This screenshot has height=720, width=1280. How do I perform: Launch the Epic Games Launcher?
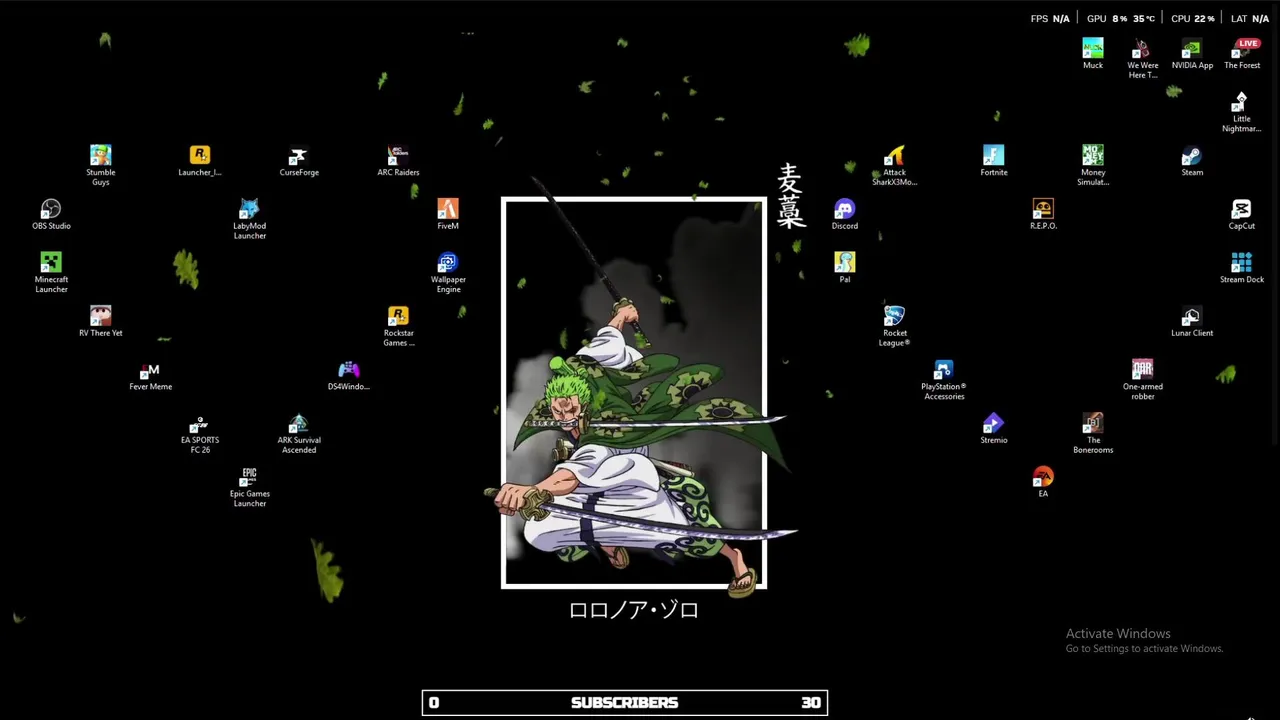(249, 487)
